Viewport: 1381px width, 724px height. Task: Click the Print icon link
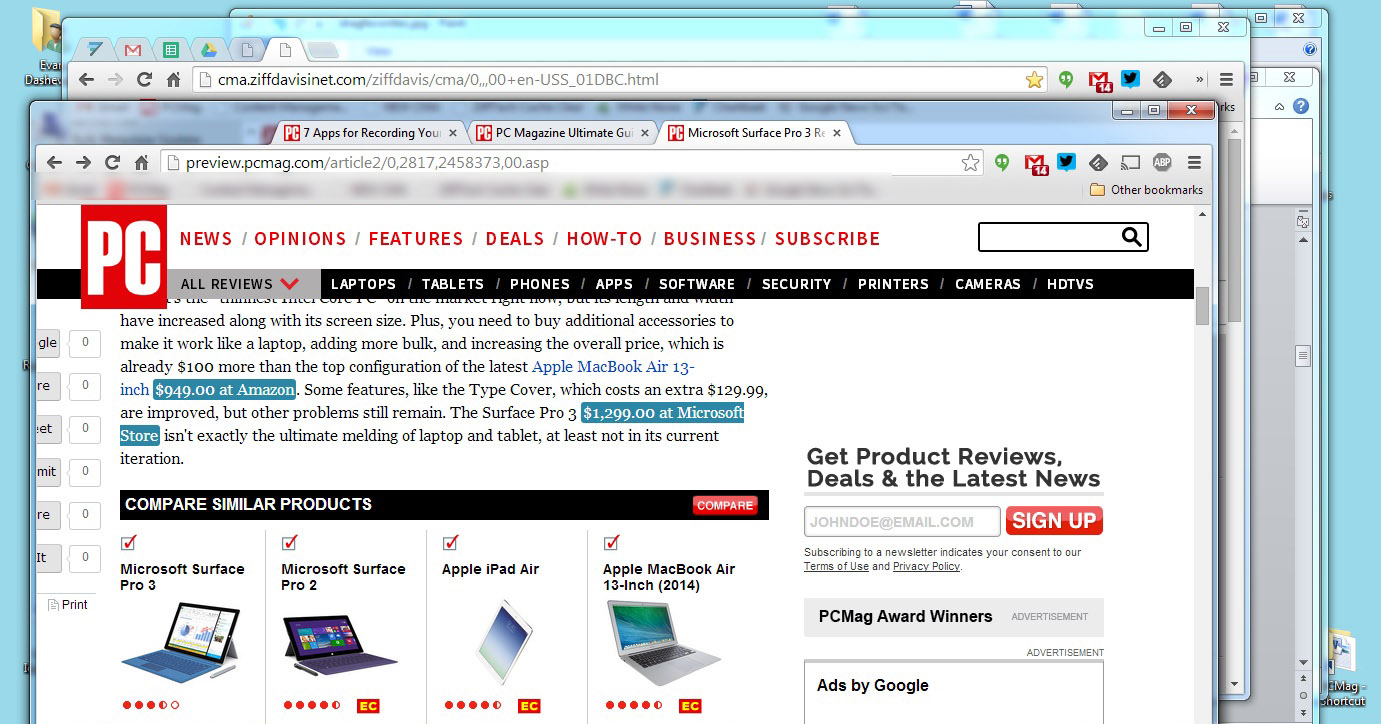[68, 605]
